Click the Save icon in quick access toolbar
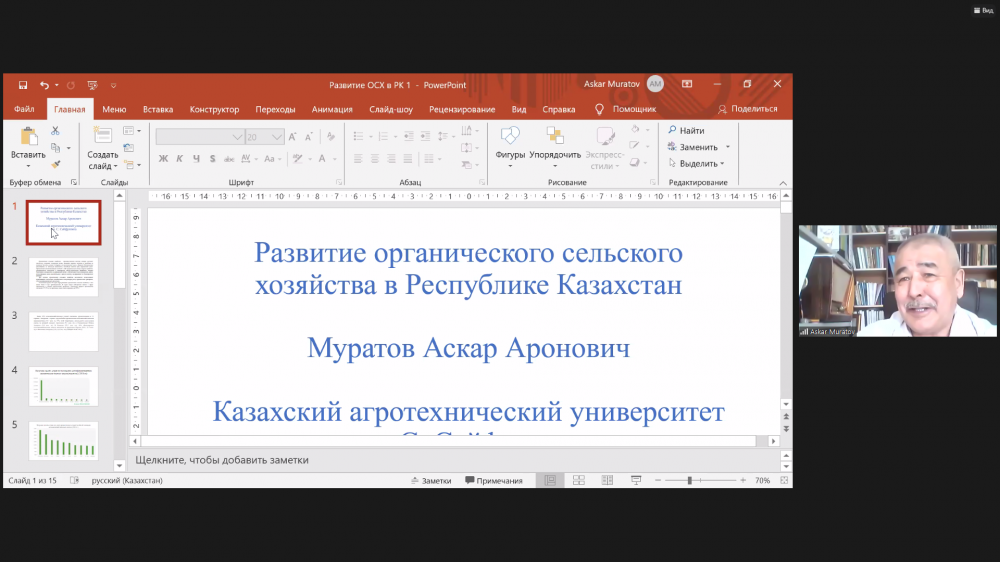The height and width of the screenshot is (562, 1000). (x=21, y=85)
